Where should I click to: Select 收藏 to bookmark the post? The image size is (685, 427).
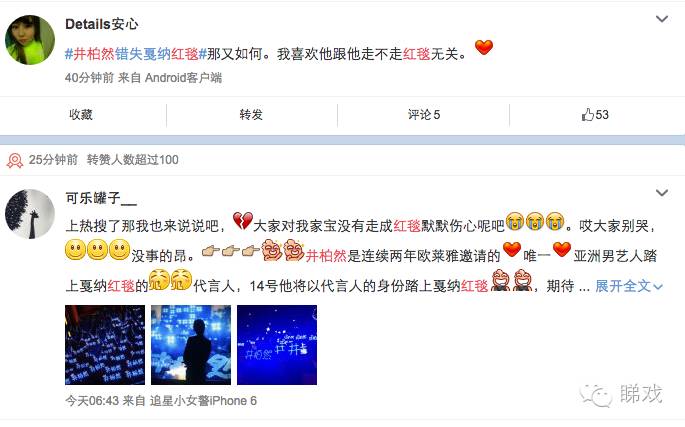point(81,115)
